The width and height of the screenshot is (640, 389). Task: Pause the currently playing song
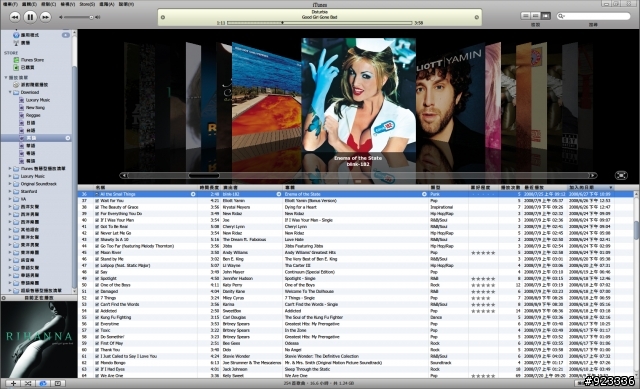[30, 17]
